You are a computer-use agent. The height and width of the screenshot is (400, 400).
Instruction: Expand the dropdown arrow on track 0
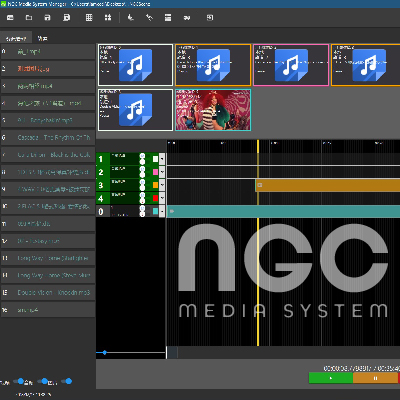point(162,211)
